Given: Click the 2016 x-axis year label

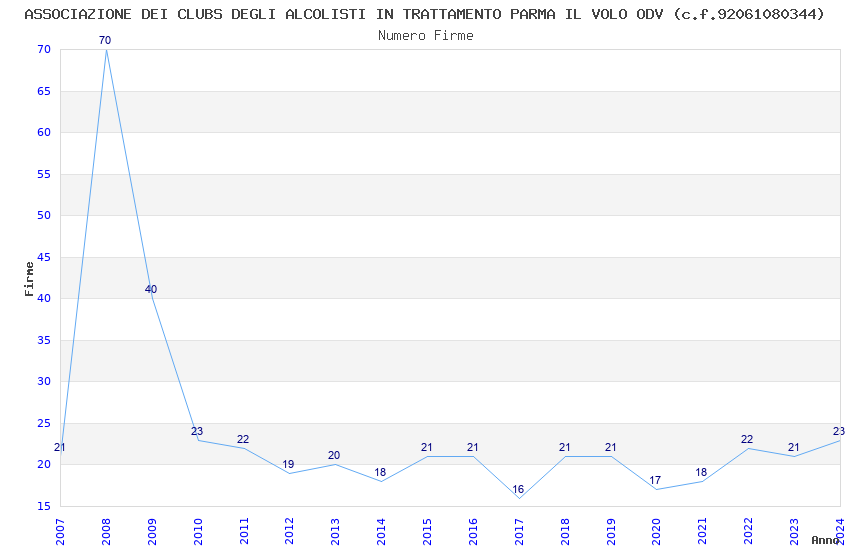Looking at the screenshot, I should [x=473, y=532].
